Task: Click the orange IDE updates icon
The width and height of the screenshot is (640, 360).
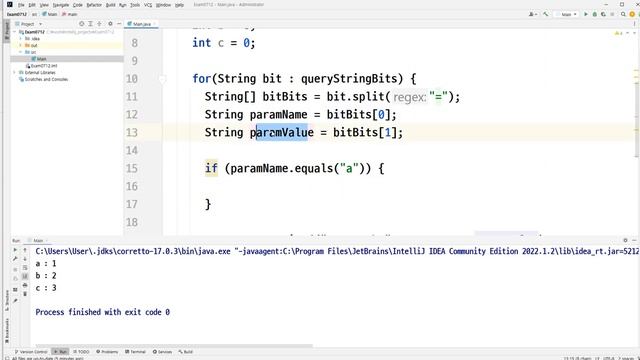Action: coord(632,14)
